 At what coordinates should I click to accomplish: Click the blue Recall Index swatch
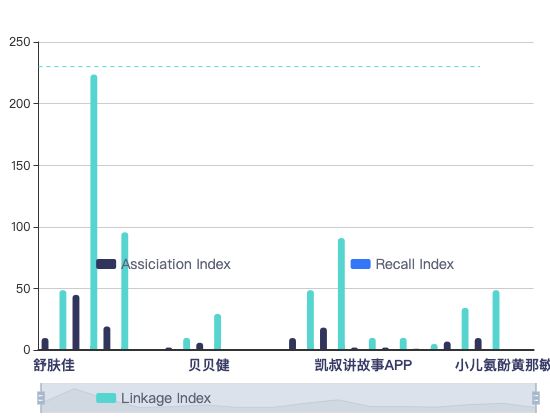tap(361, 264)
